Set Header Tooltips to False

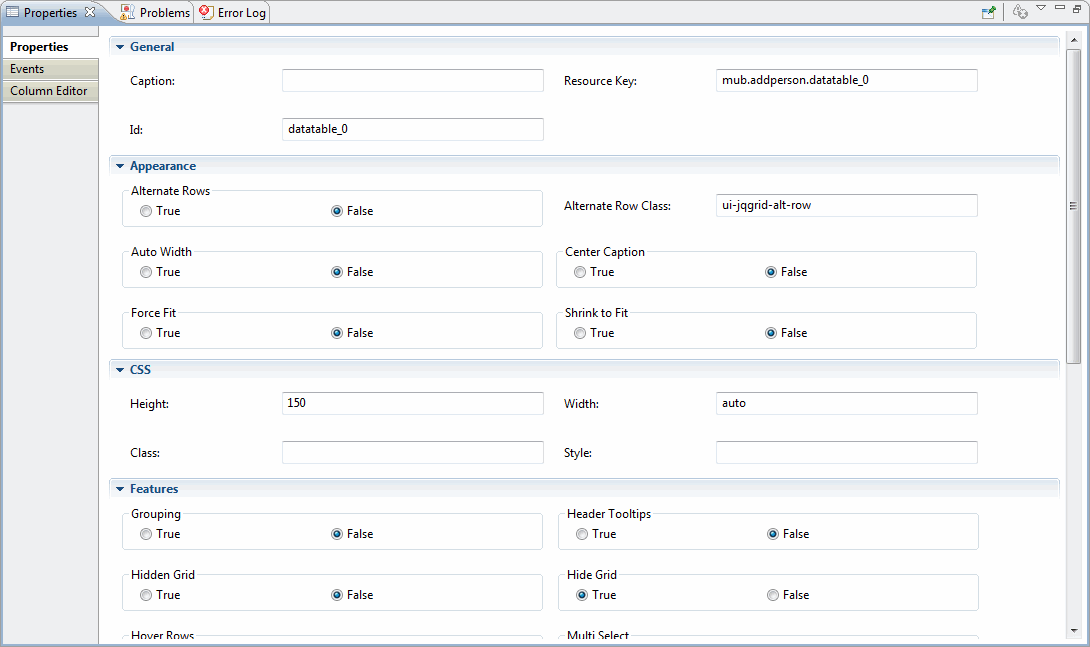pyautogui.click(x=773, y=534)
